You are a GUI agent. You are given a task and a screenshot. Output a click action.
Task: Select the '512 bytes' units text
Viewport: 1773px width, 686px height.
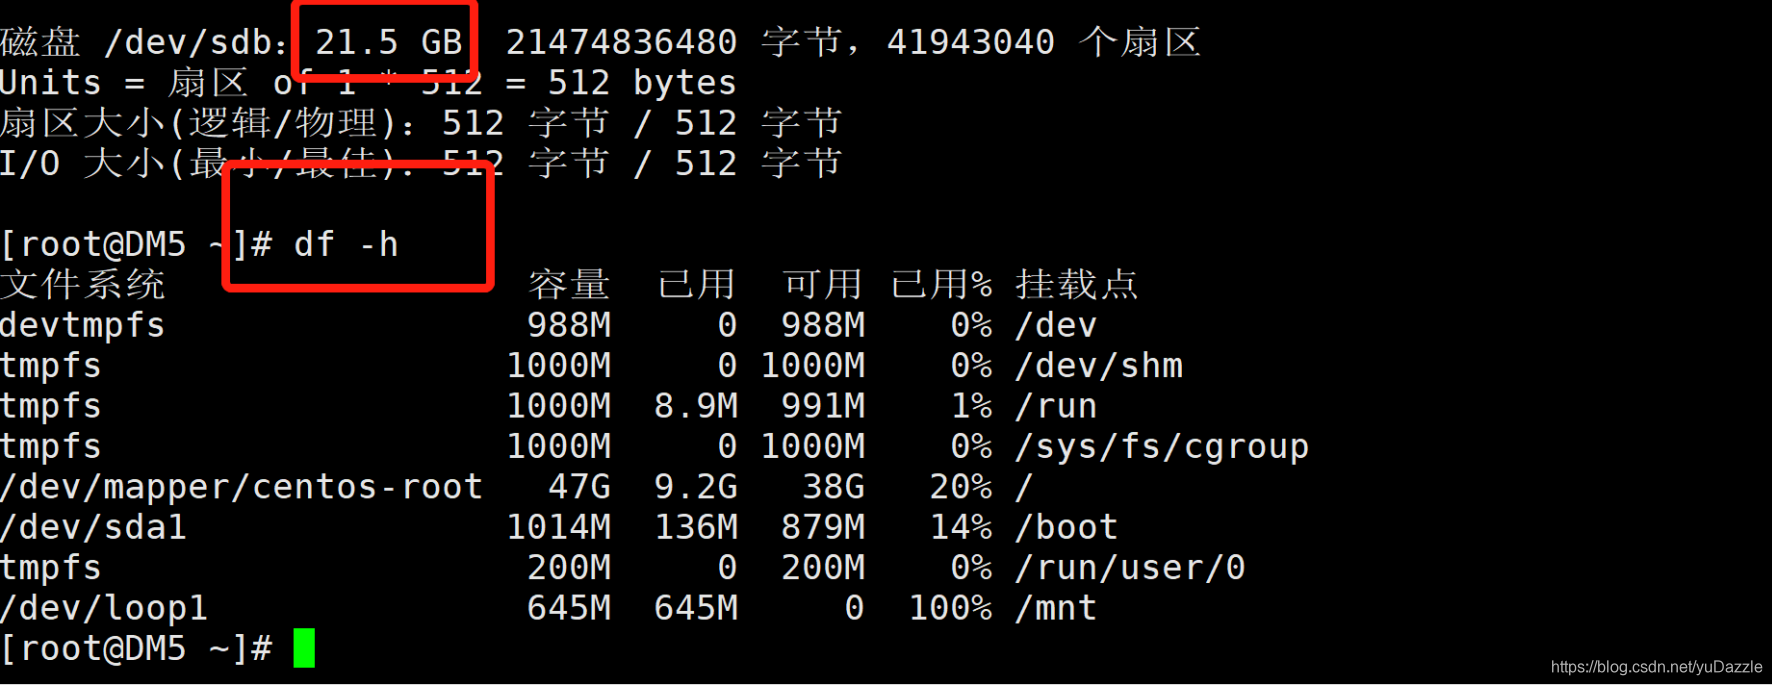tap(642, 83)
